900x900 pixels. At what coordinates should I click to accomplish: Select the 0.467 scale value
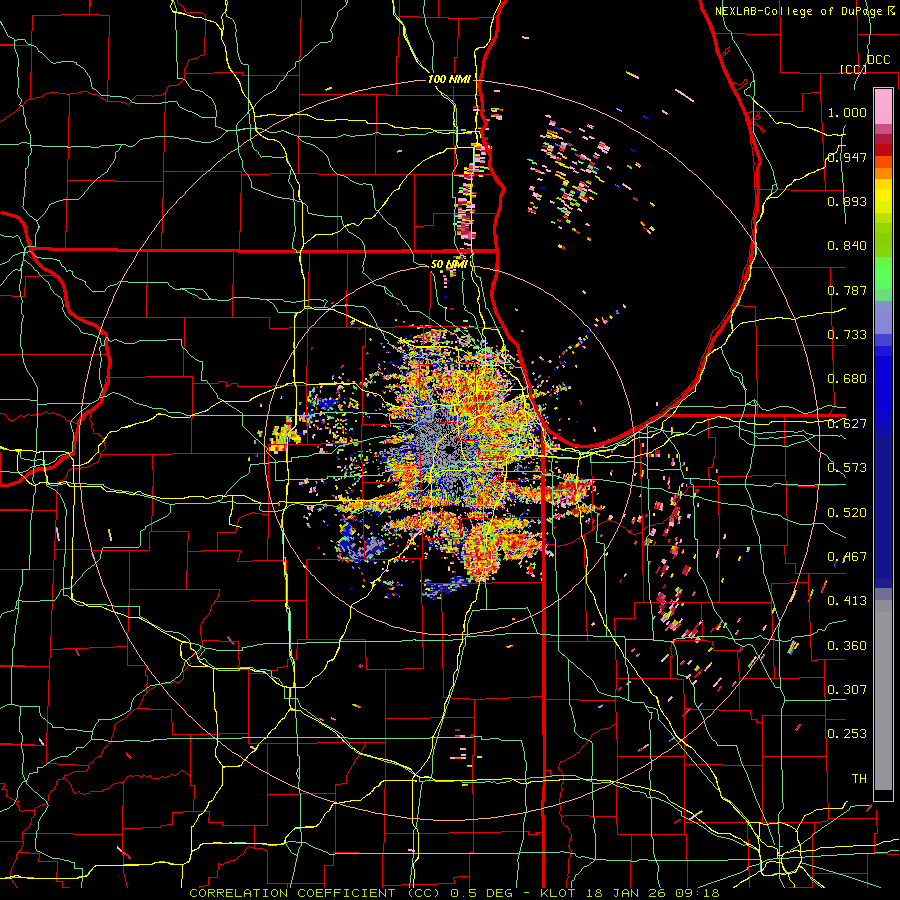coord(847,557)
